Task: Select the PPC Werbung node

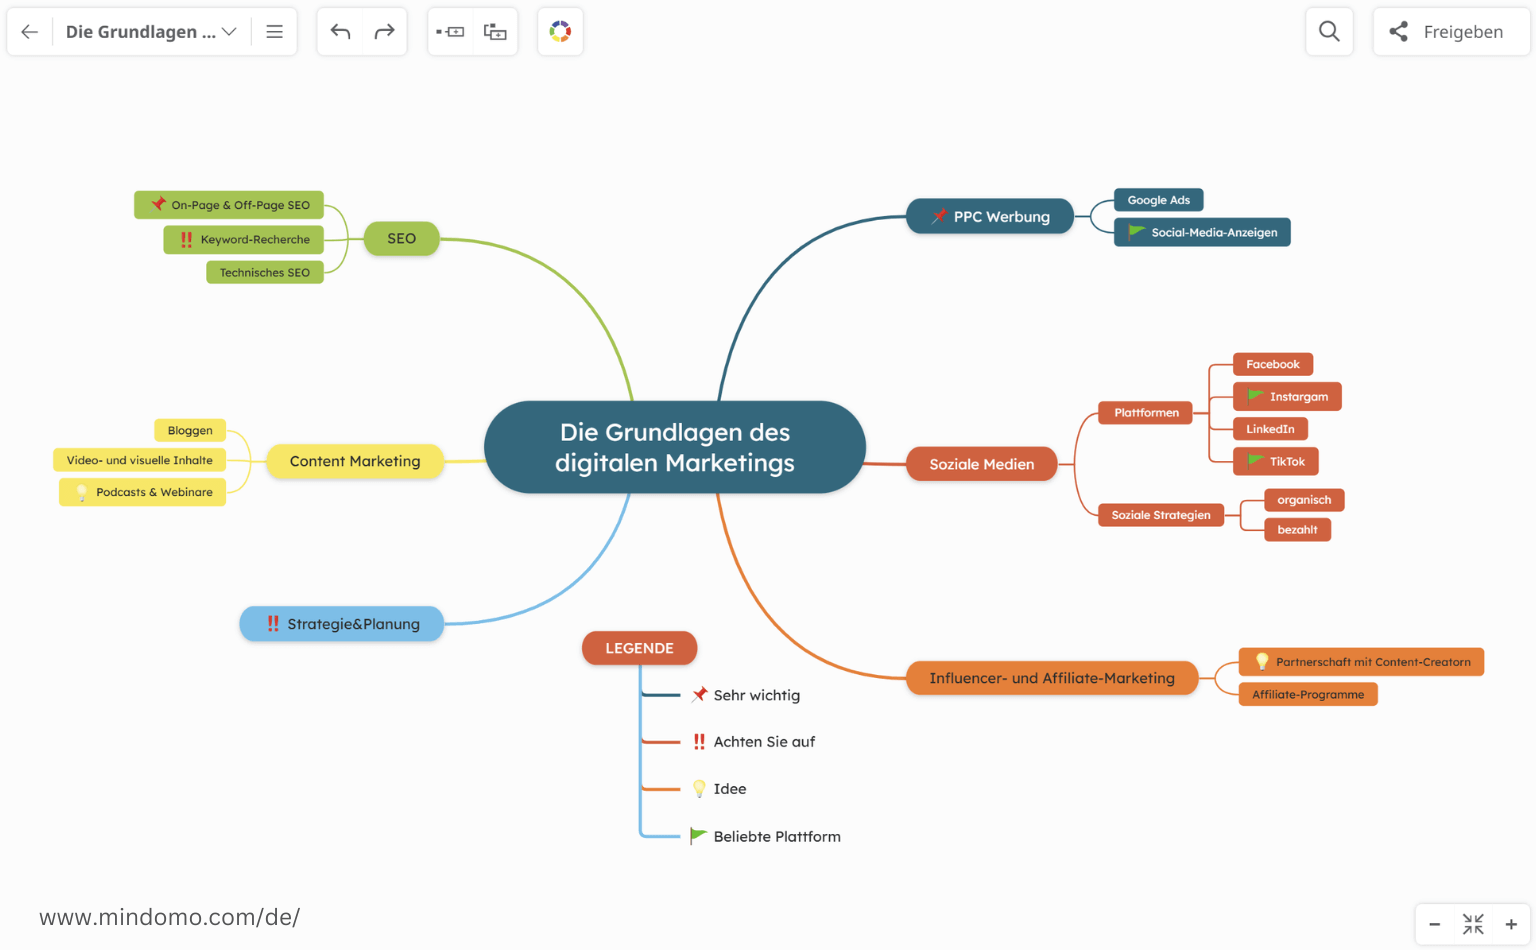Action: point(990,216)
